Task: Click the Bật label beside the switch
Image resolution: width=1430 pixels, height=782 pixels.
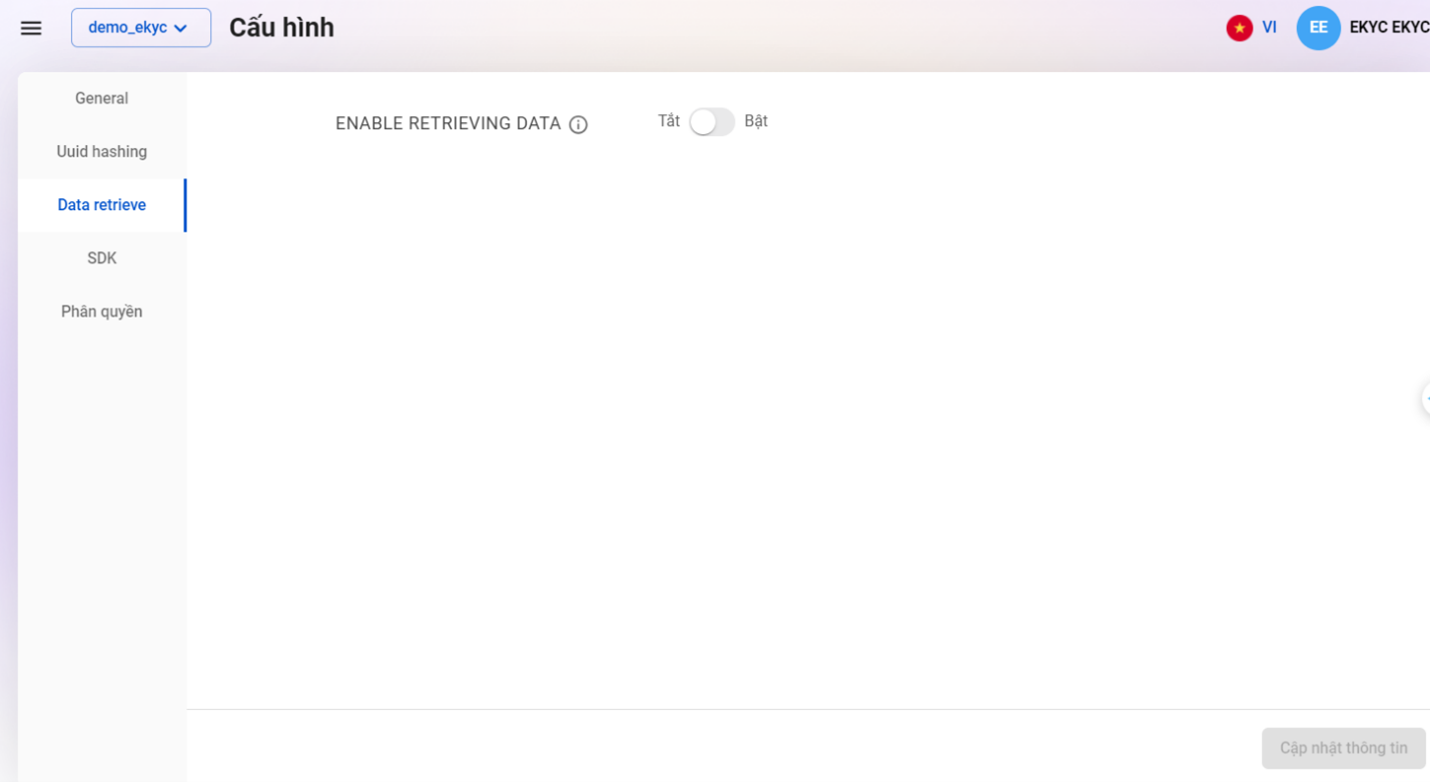Action: [756, 121]
